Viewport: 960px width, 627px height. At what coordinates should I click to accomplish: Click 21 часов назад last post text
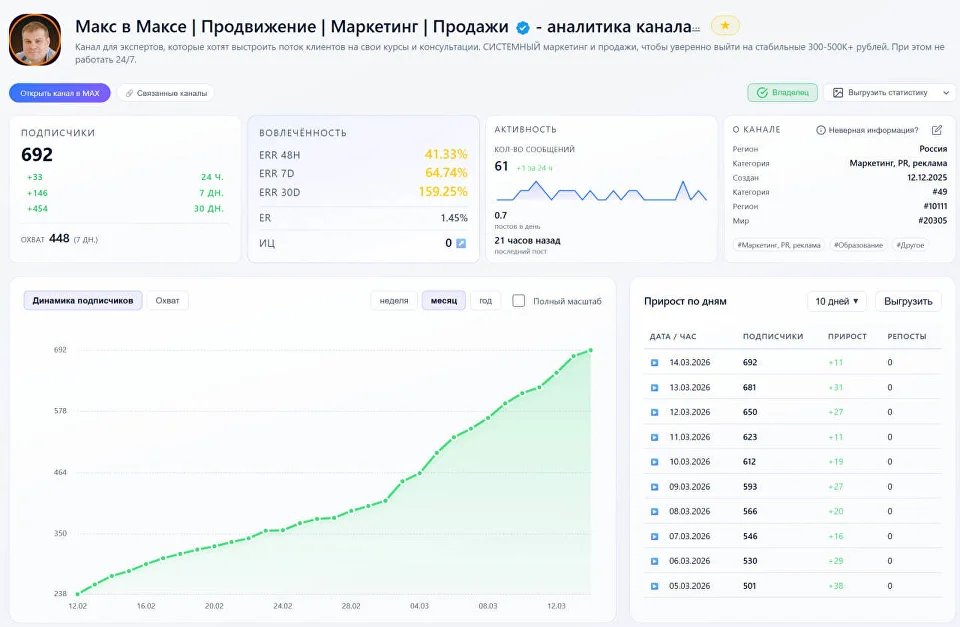(527, 241)
